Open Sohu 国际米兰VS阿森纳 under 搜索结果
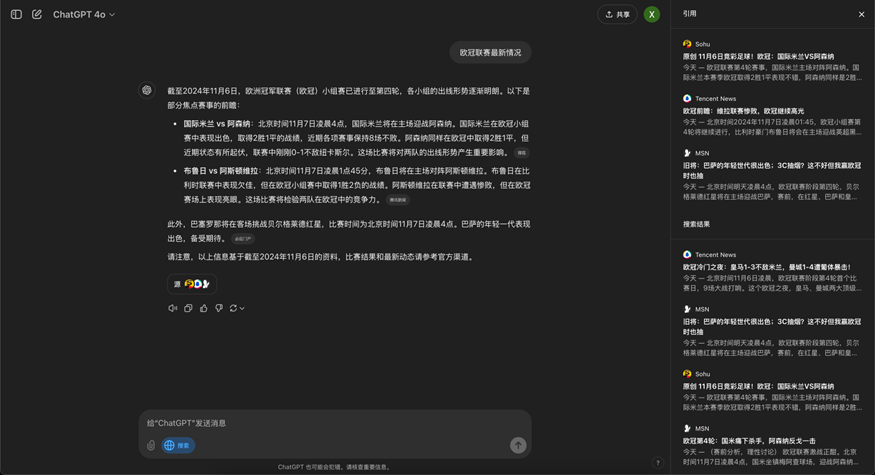The image size is (875, 475). [x=772, y=390]
